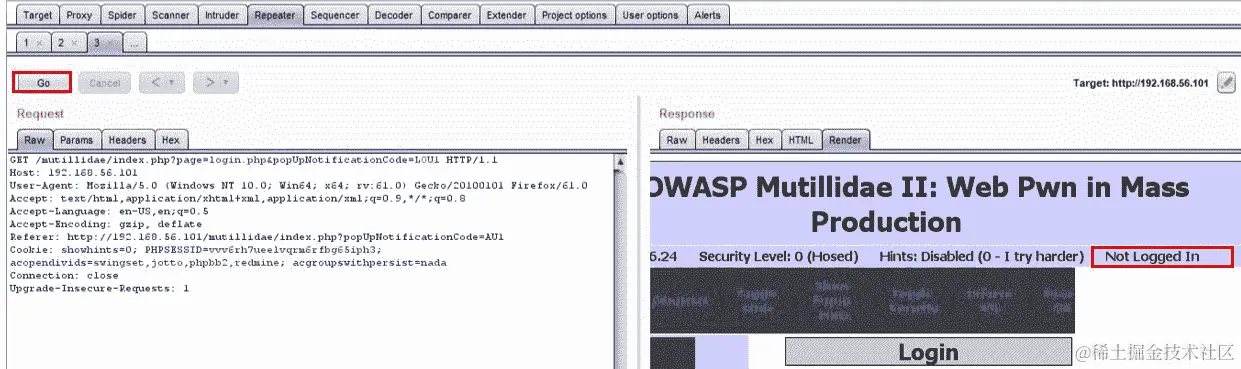Select Repeater sub-tab 3

96,43
